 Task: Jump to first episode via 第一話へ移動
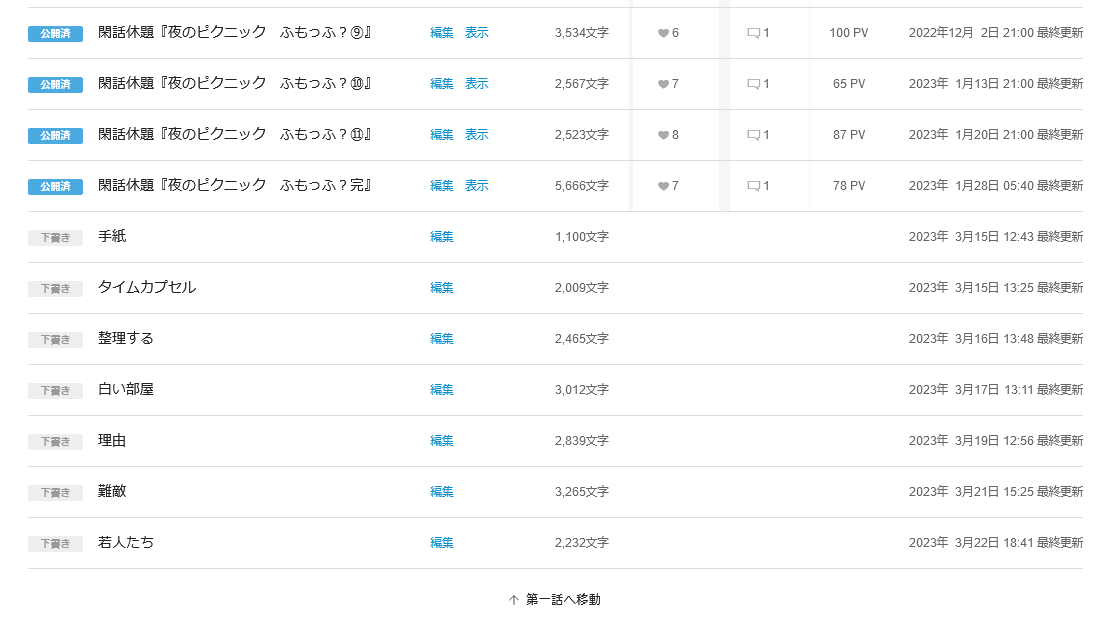click(x=554, y=600)
